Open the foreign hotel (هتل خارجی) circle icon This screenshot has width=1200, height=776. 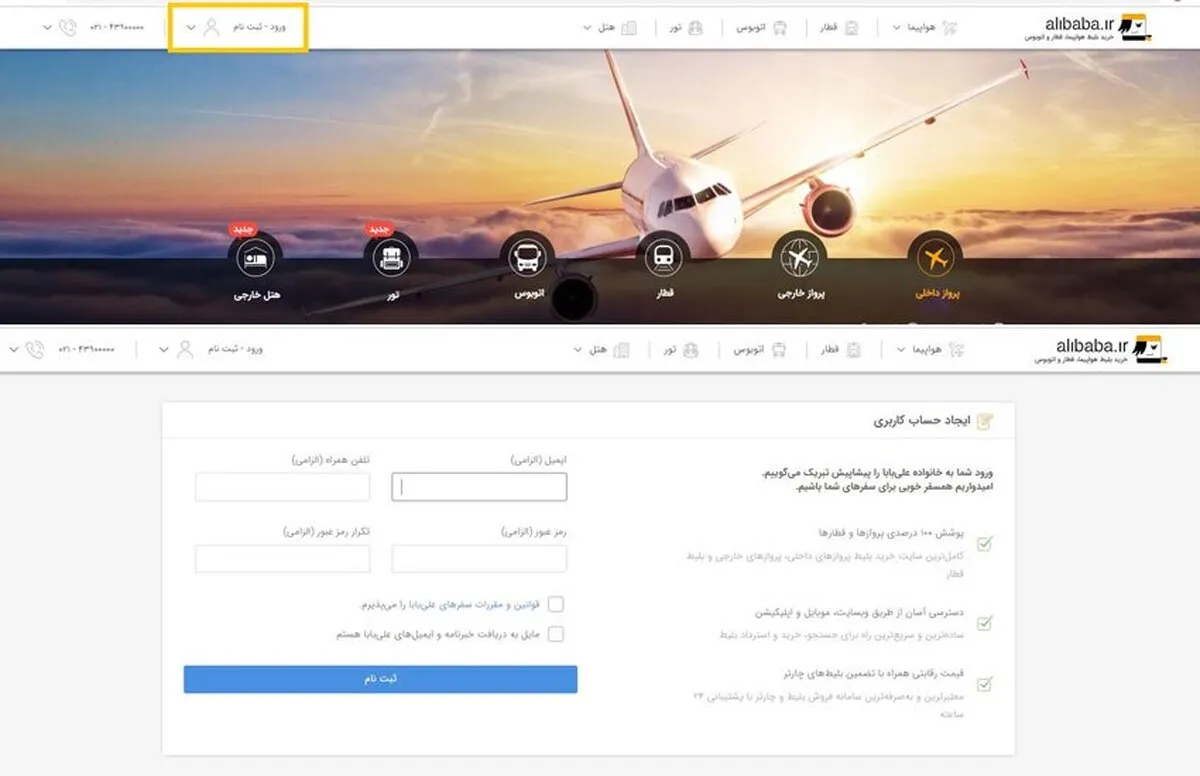click(255, 259)
